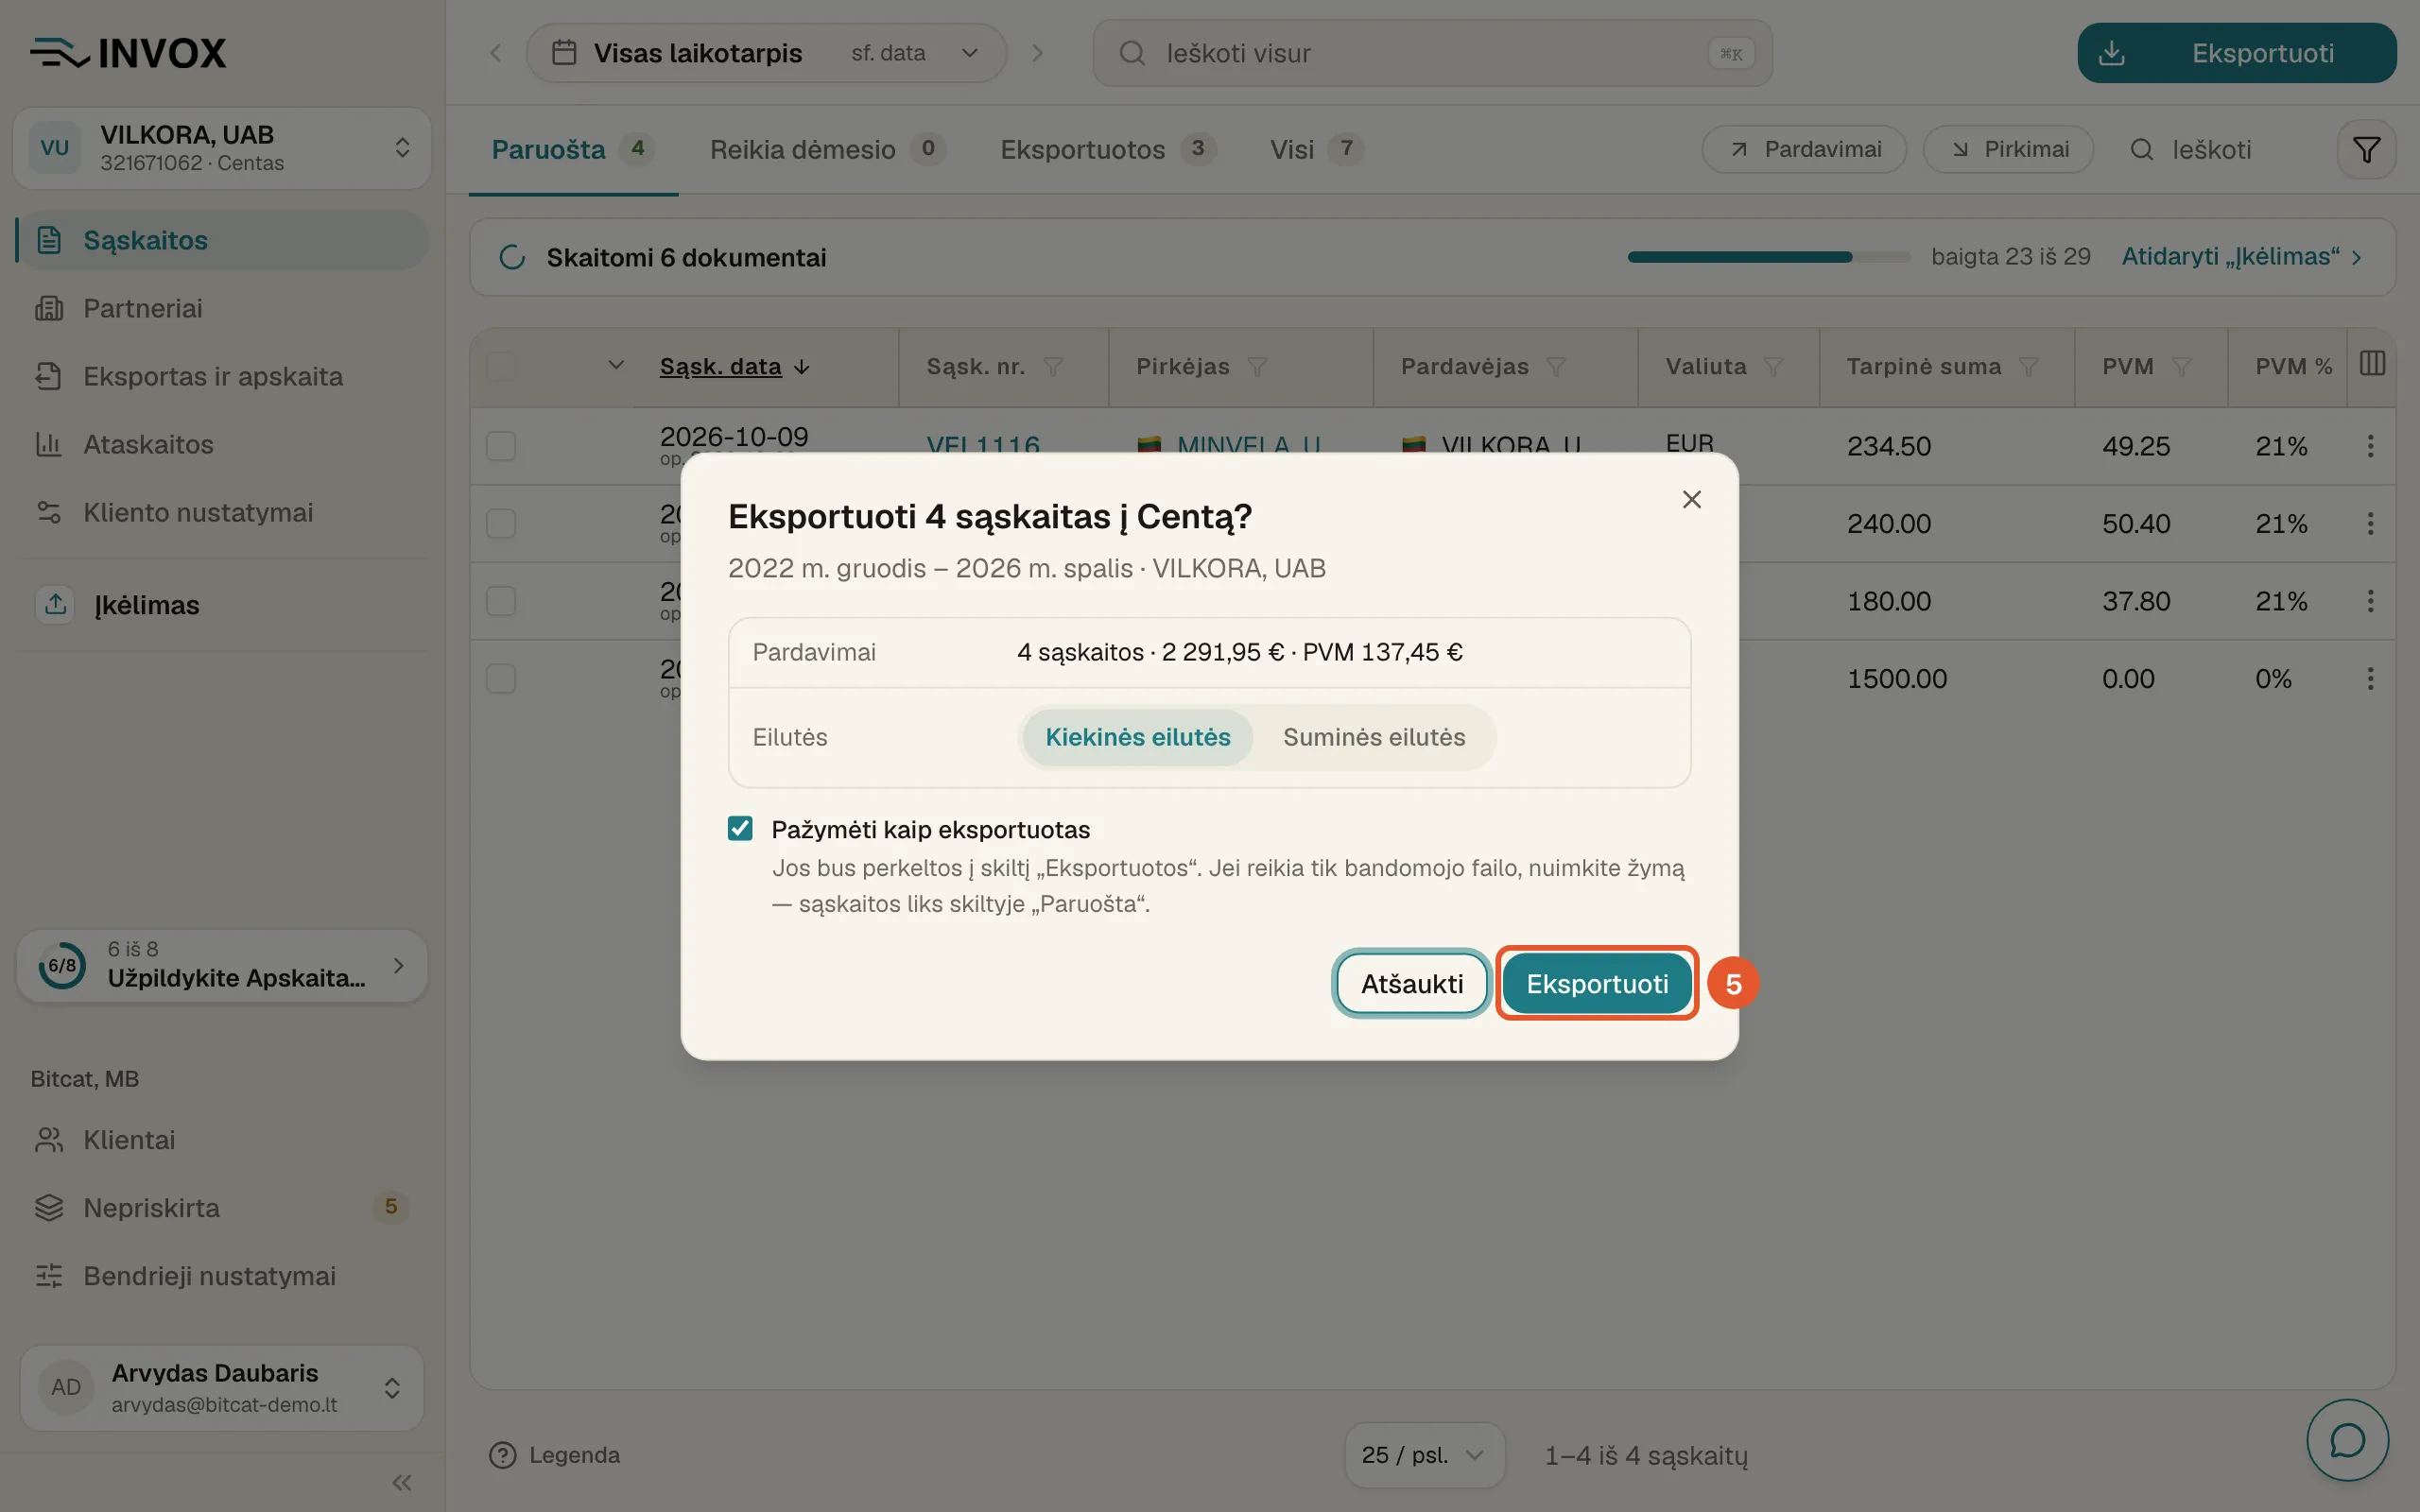
Task: Filter by Sąsk. nr. column funnel
Action: point(1053,367)
